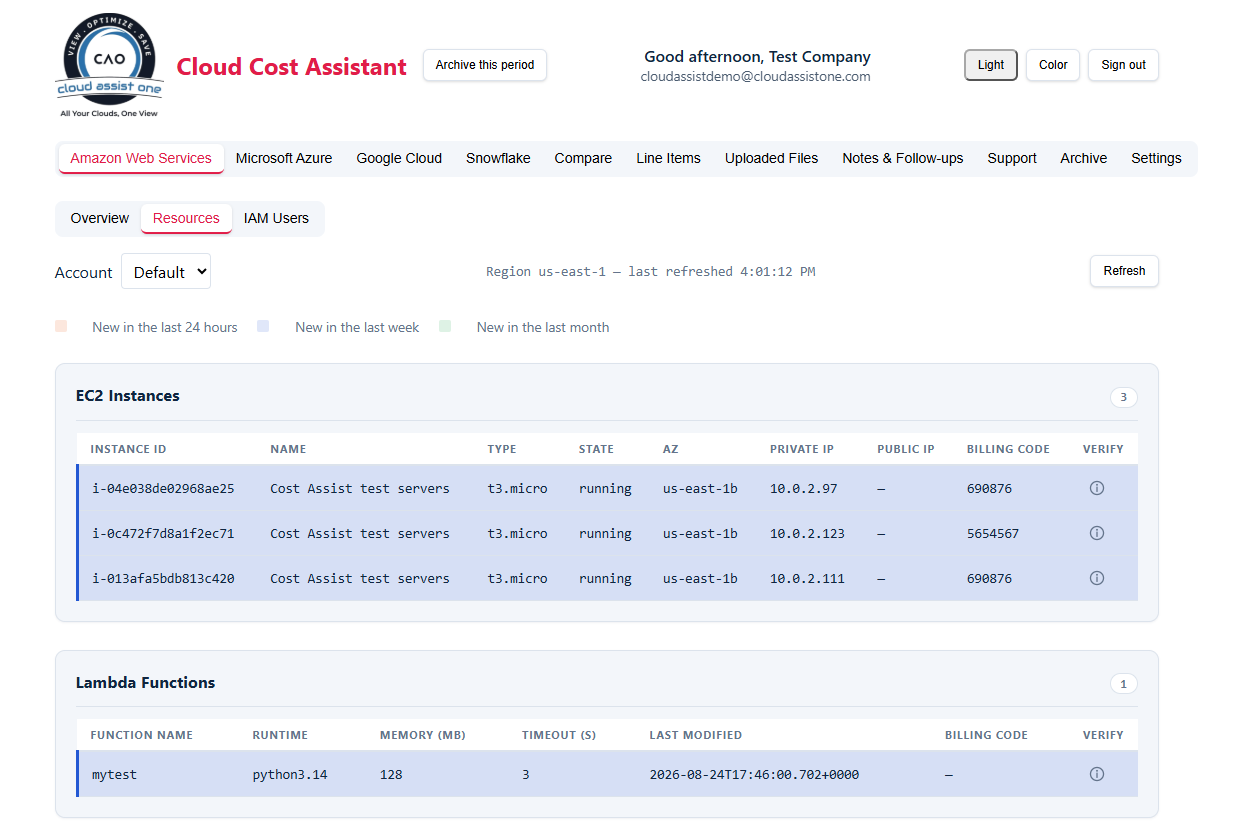
Task: Click the Archive this period button
Action: [x=485, y=65]
